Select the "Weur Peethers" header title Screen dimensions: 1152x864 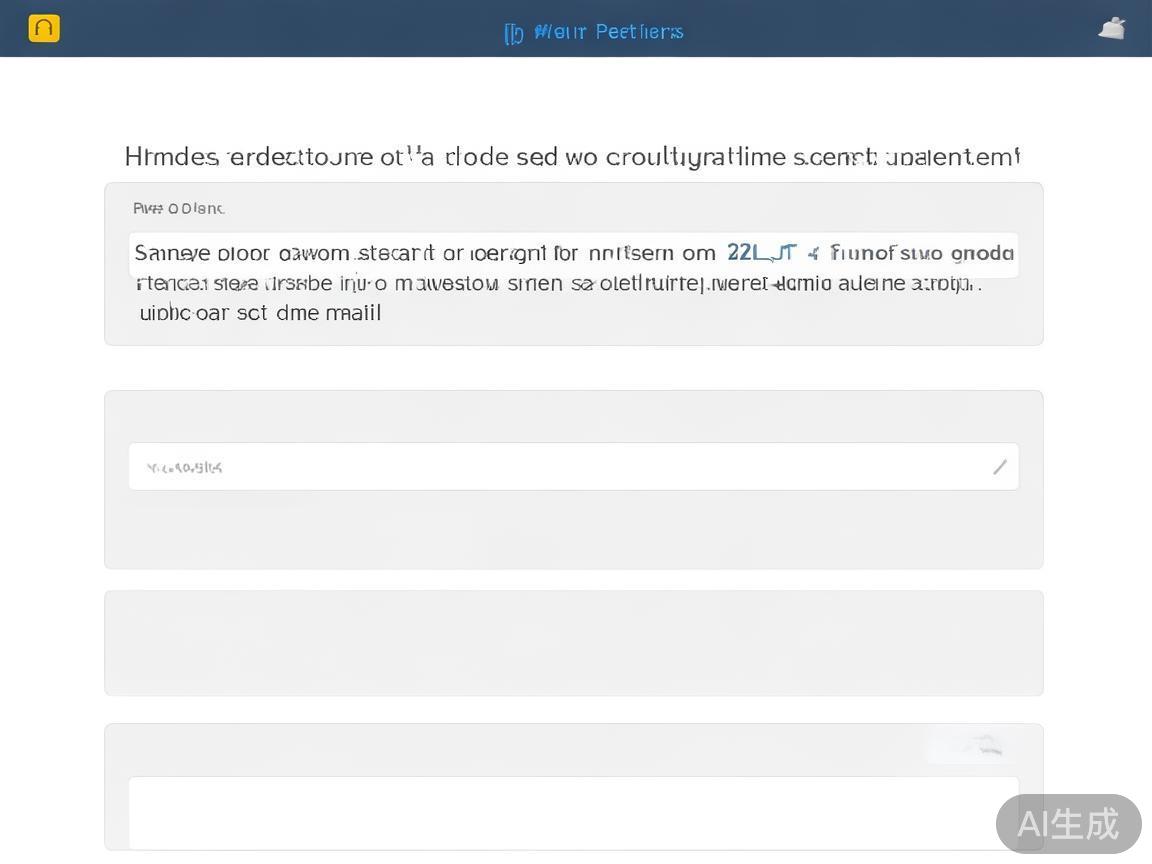(x=608, y=32)
